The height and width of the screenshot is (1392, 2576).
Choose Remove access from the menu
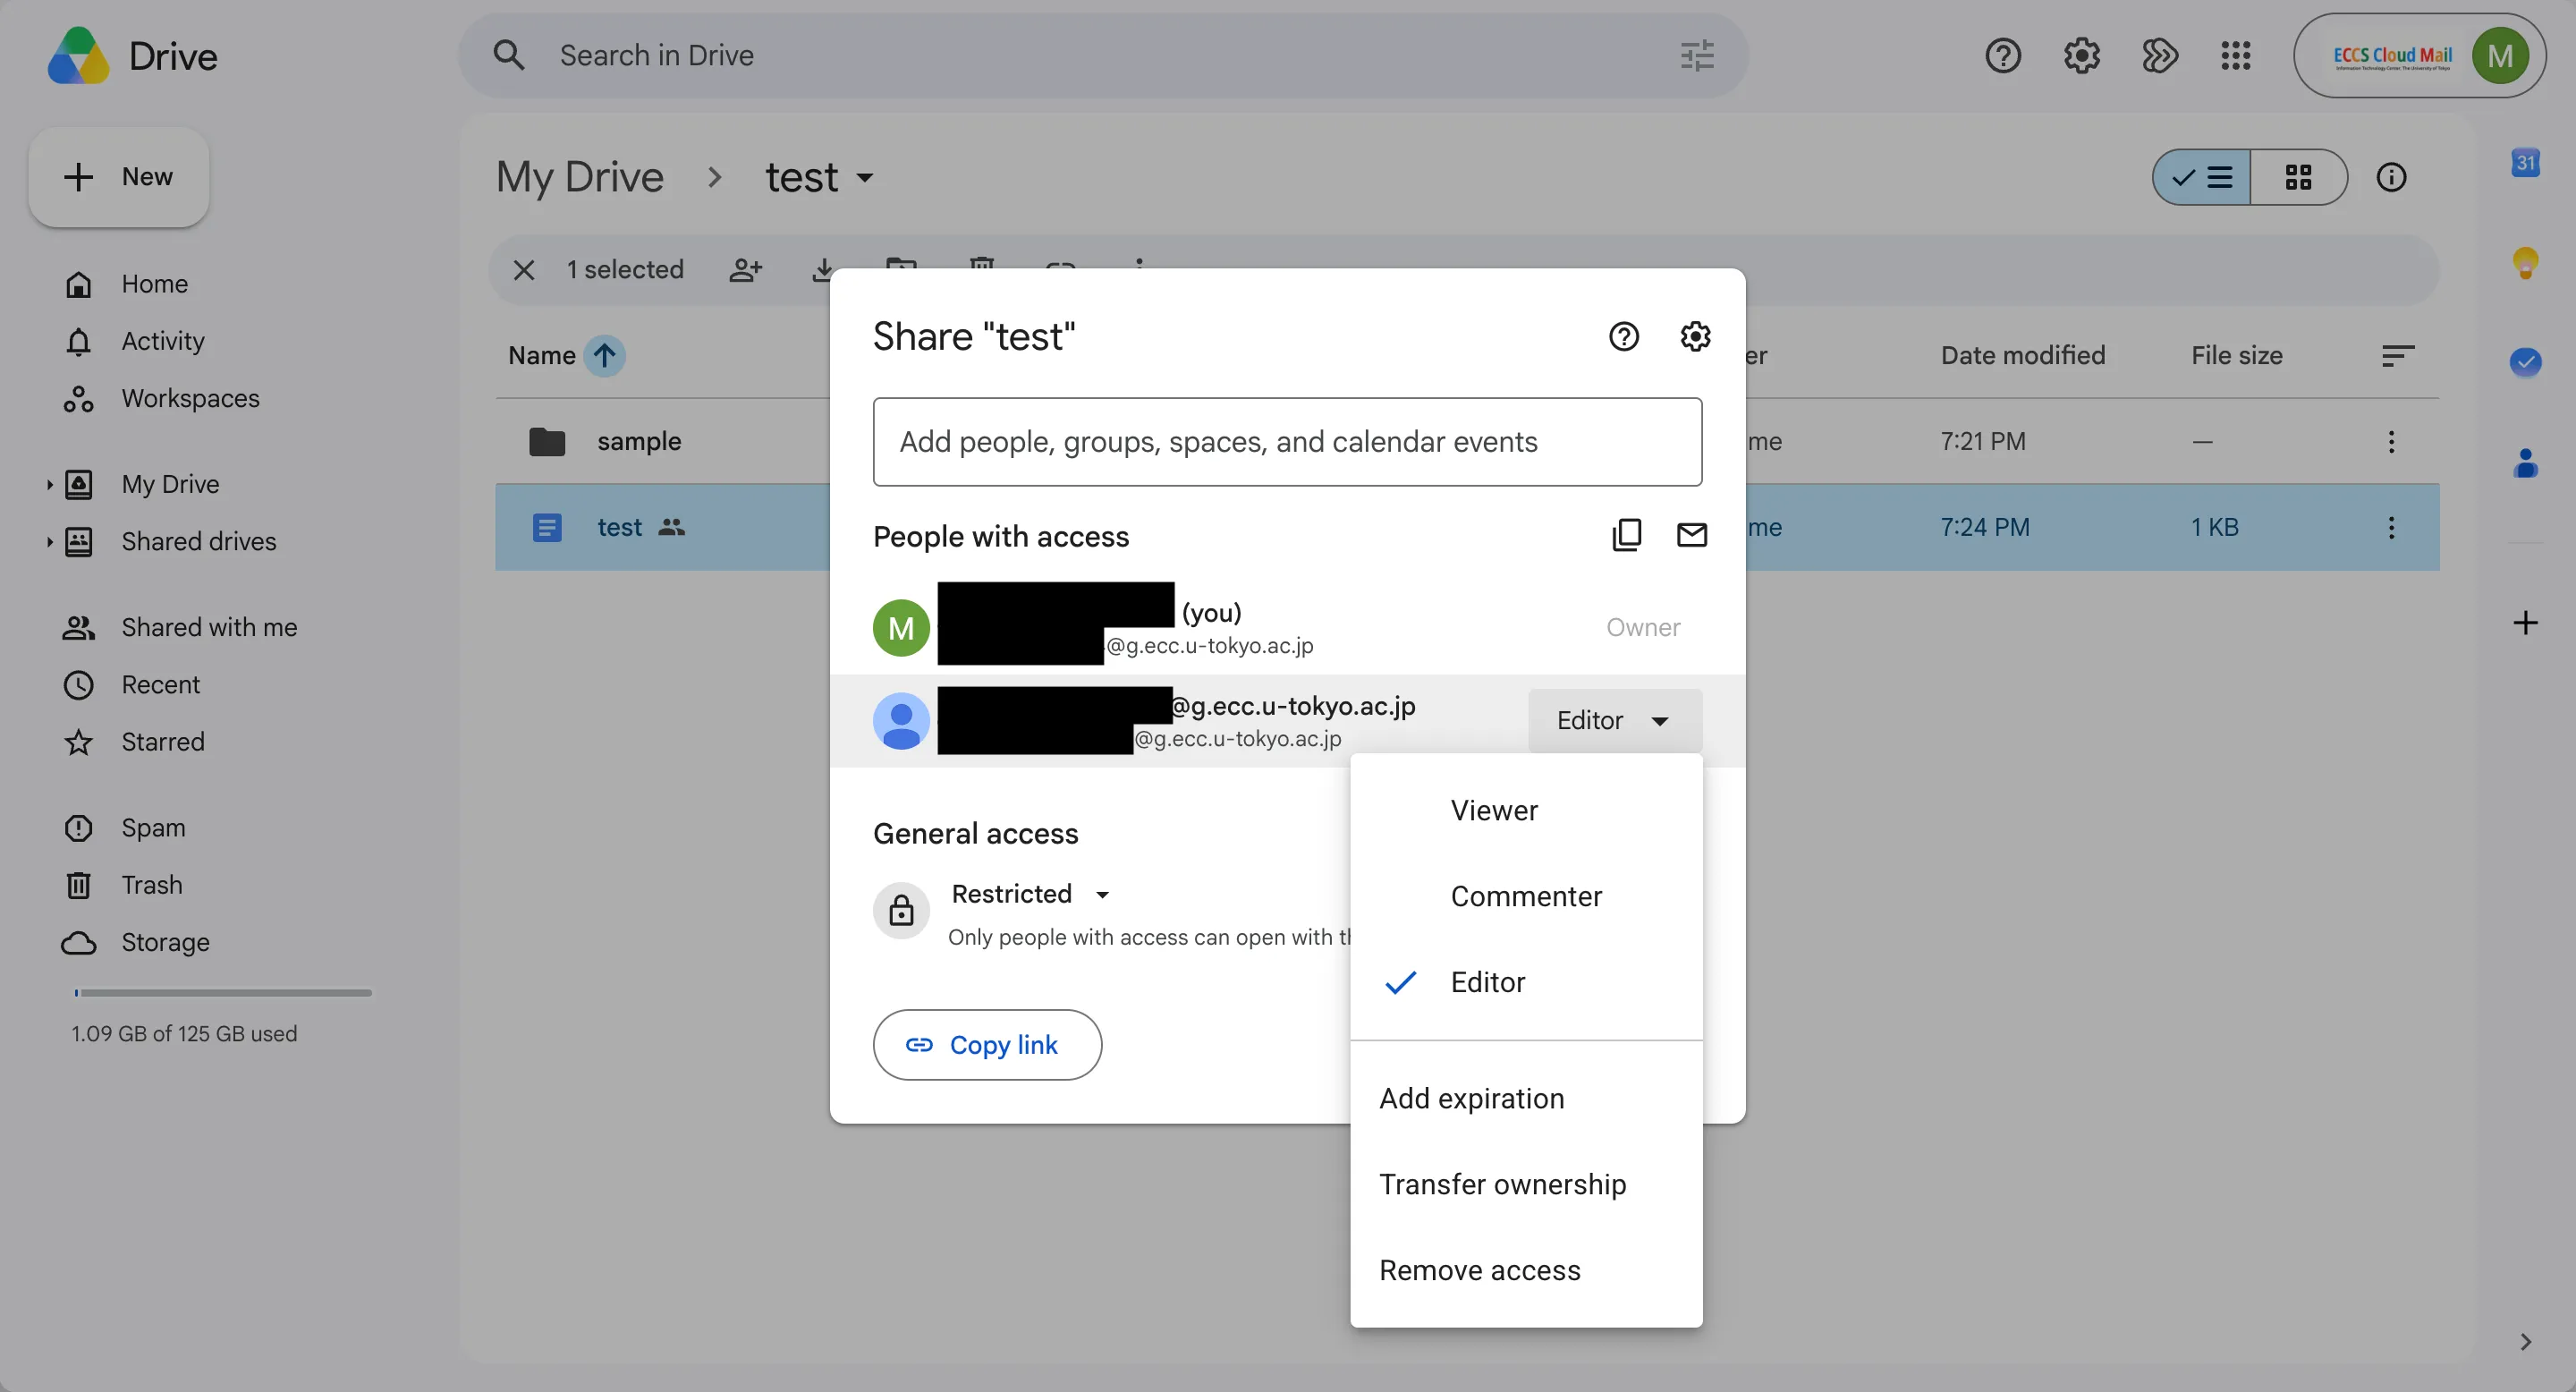coord(1526,1270)
